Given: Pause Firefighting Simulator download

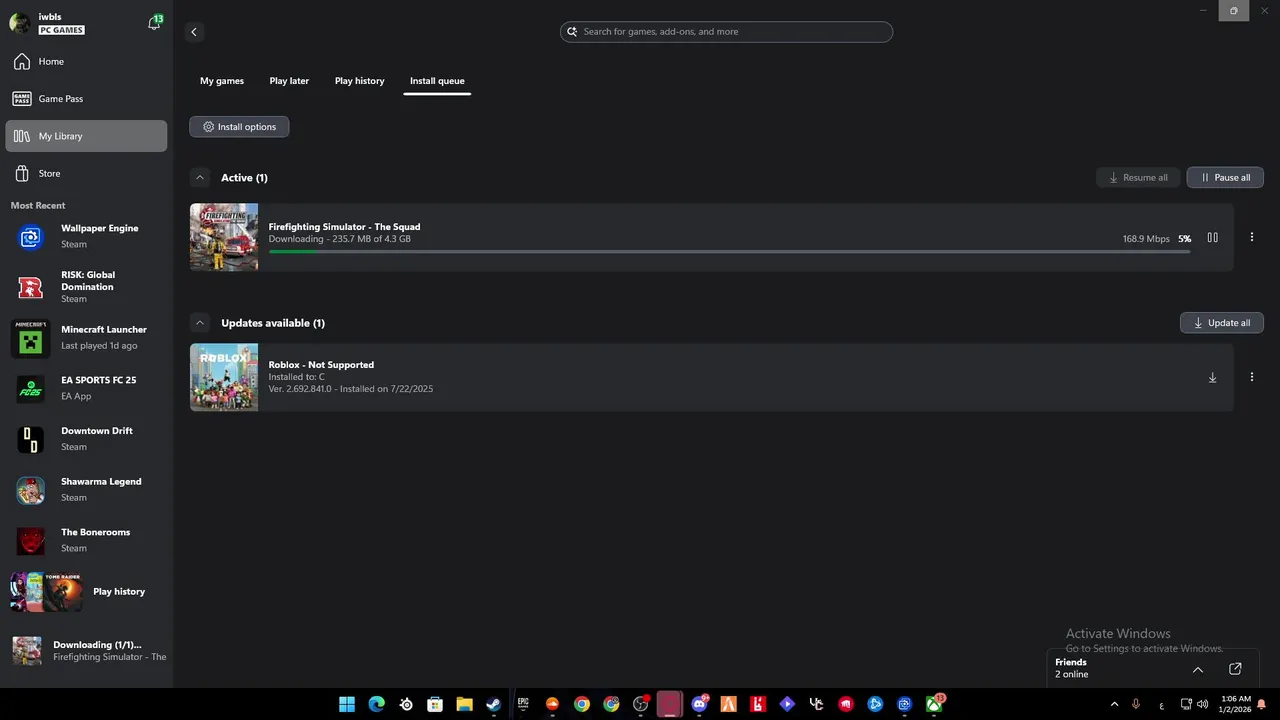Looking at the screenshot, I should (x=1212, y=238).
